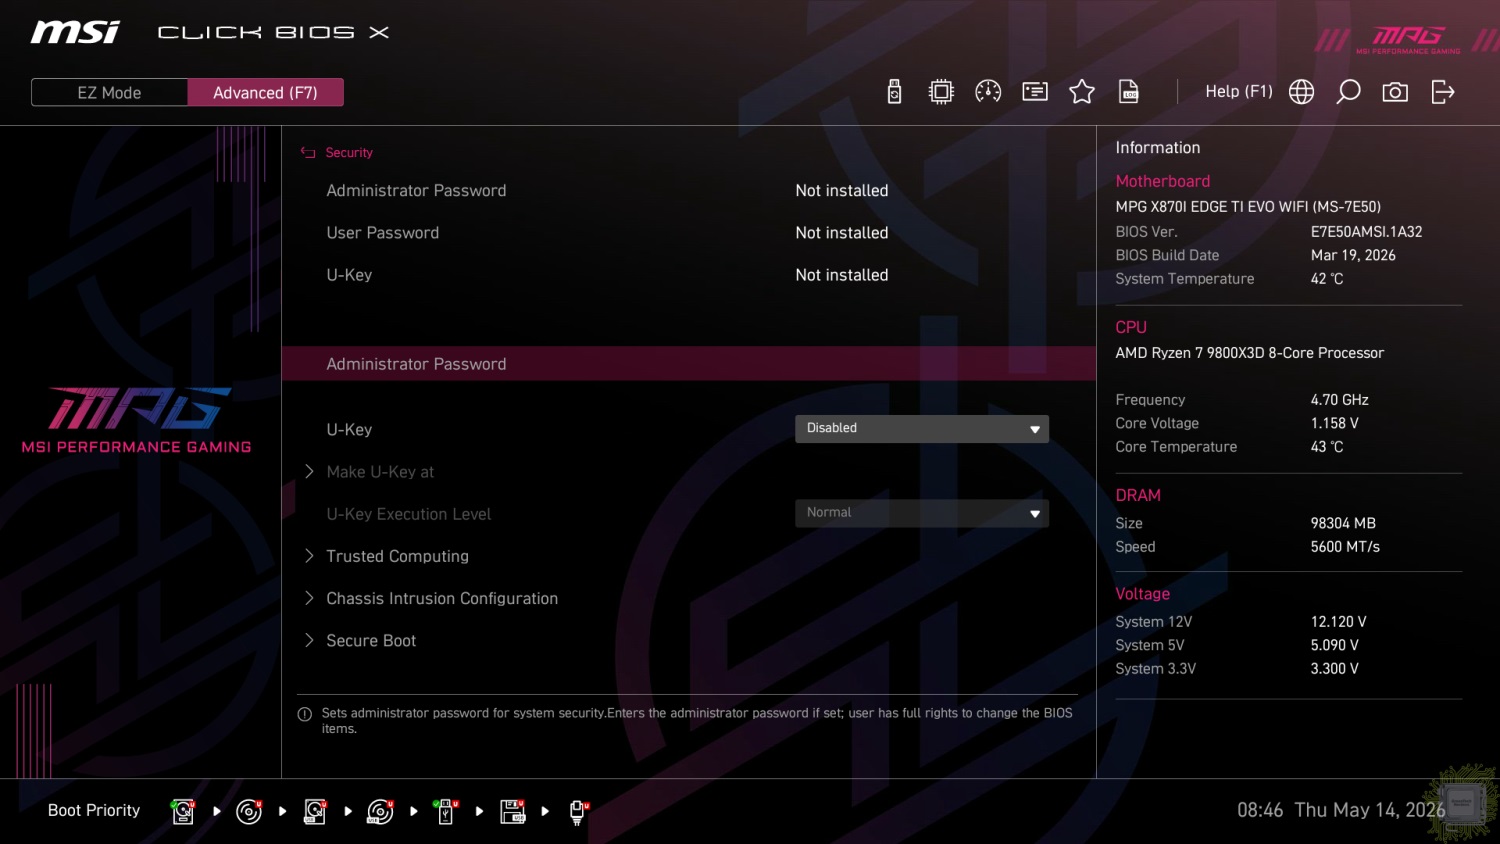Open the U-Key Disabled dropdown
The image size is (1500, 844).
click(x=921, y=429)
